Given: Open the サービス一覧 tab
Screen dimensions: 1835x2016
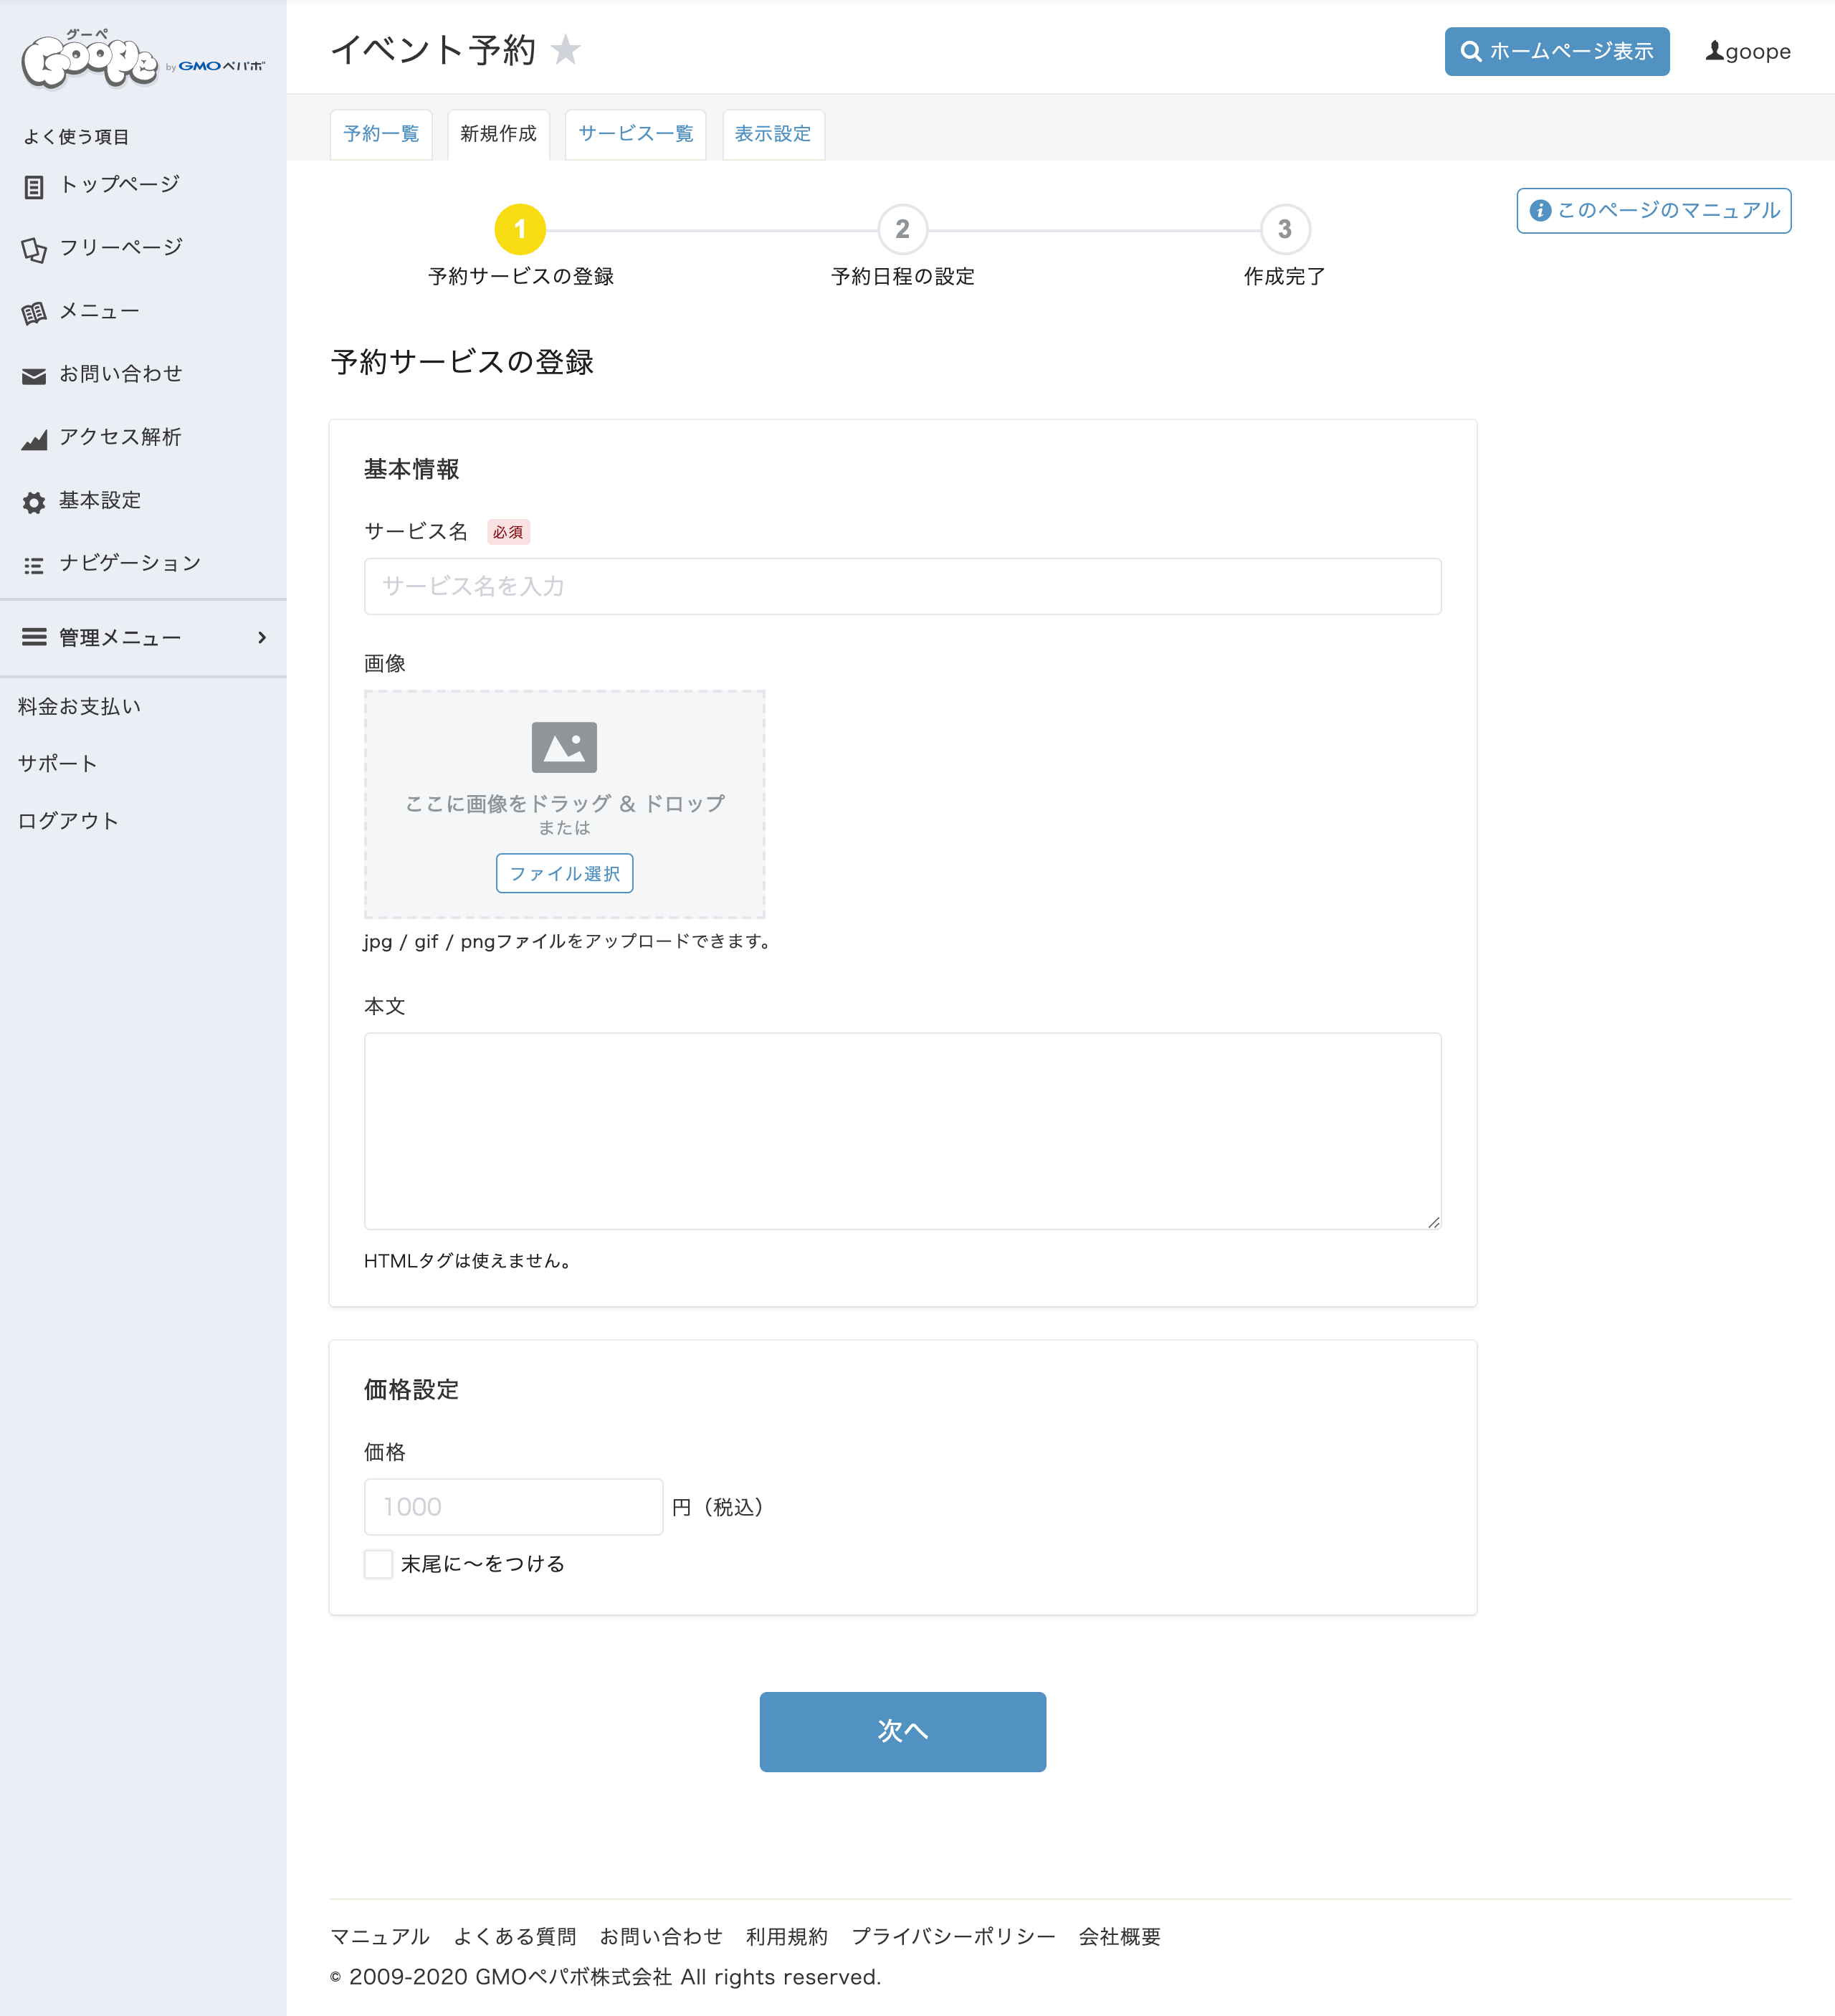Looking at the screenshot, I should (x=635, y=134).
